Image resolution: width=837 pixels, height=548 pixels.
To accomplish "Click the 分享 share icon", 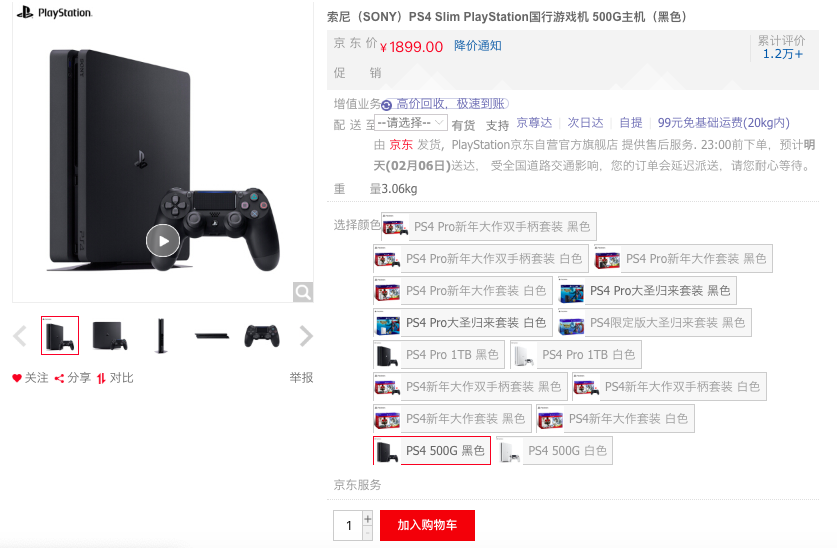I will pos(59,378).
